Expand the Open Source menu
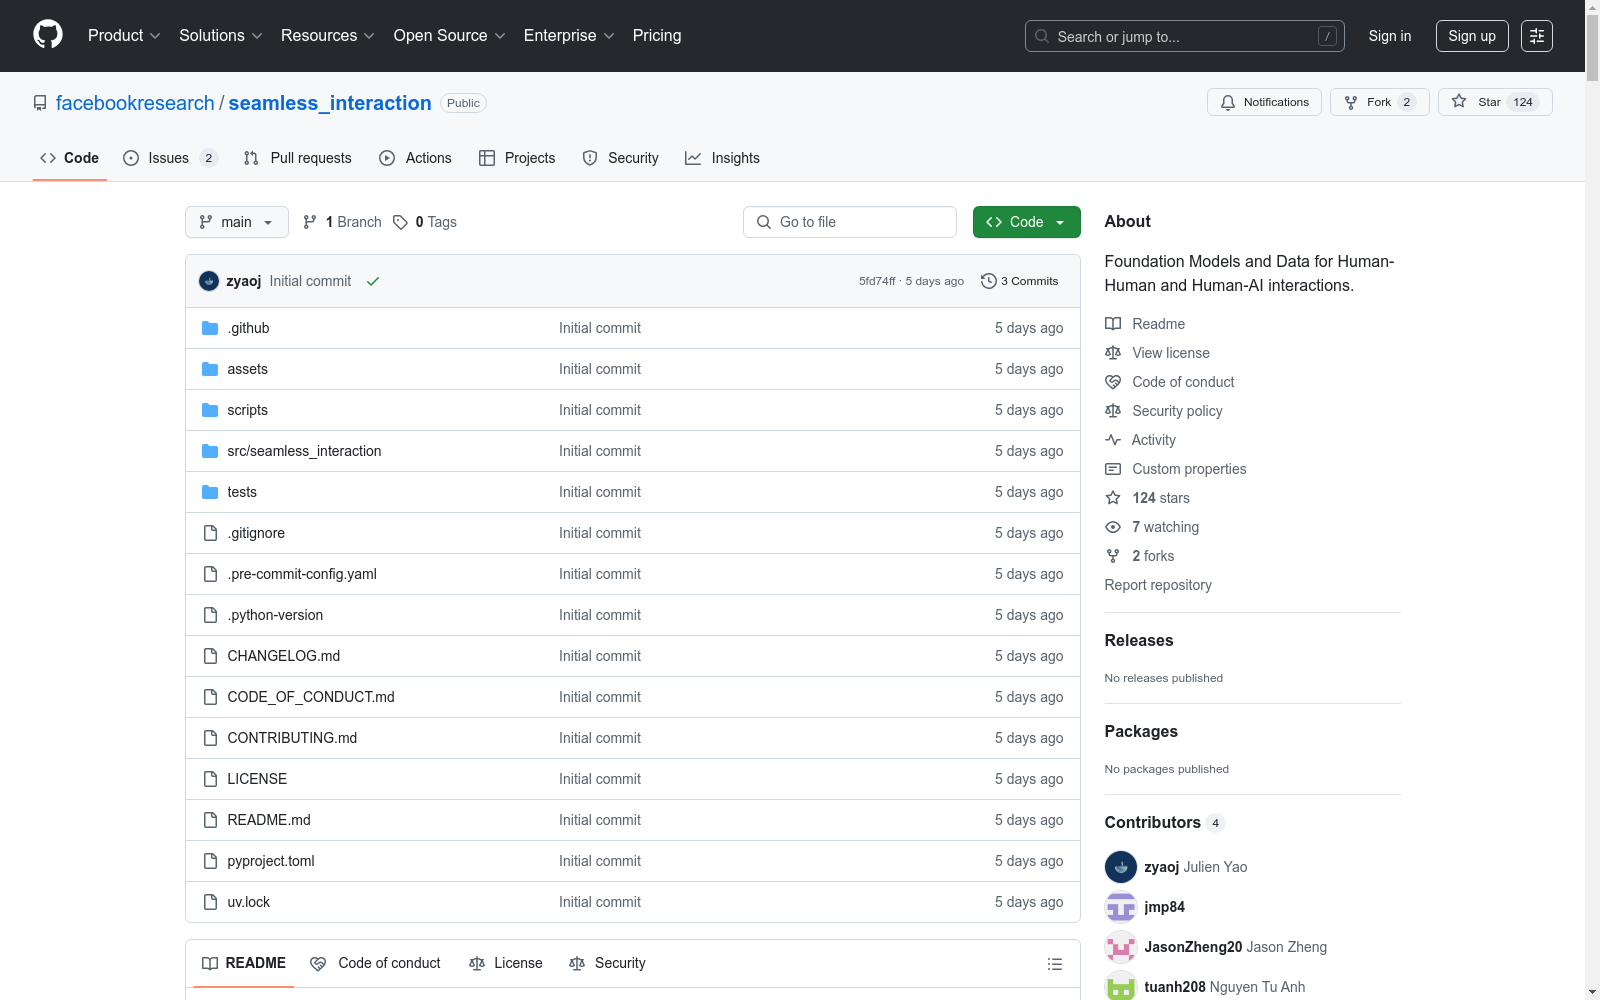 [x=449, y=36]
